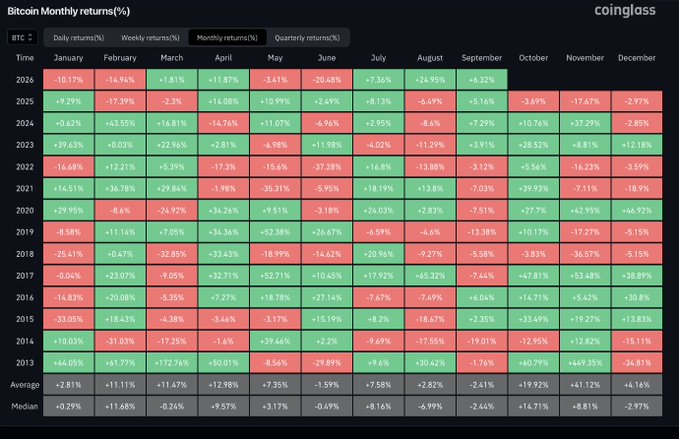Click the Average row label

coord(25,385)
